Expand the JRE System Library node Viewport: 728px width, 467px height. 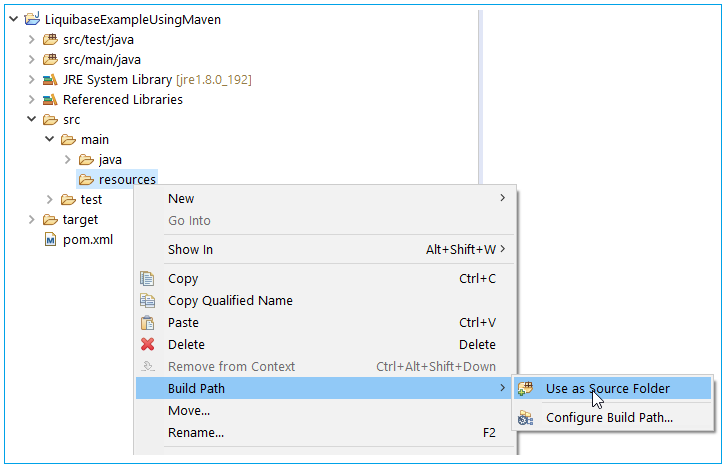[32, 79]
